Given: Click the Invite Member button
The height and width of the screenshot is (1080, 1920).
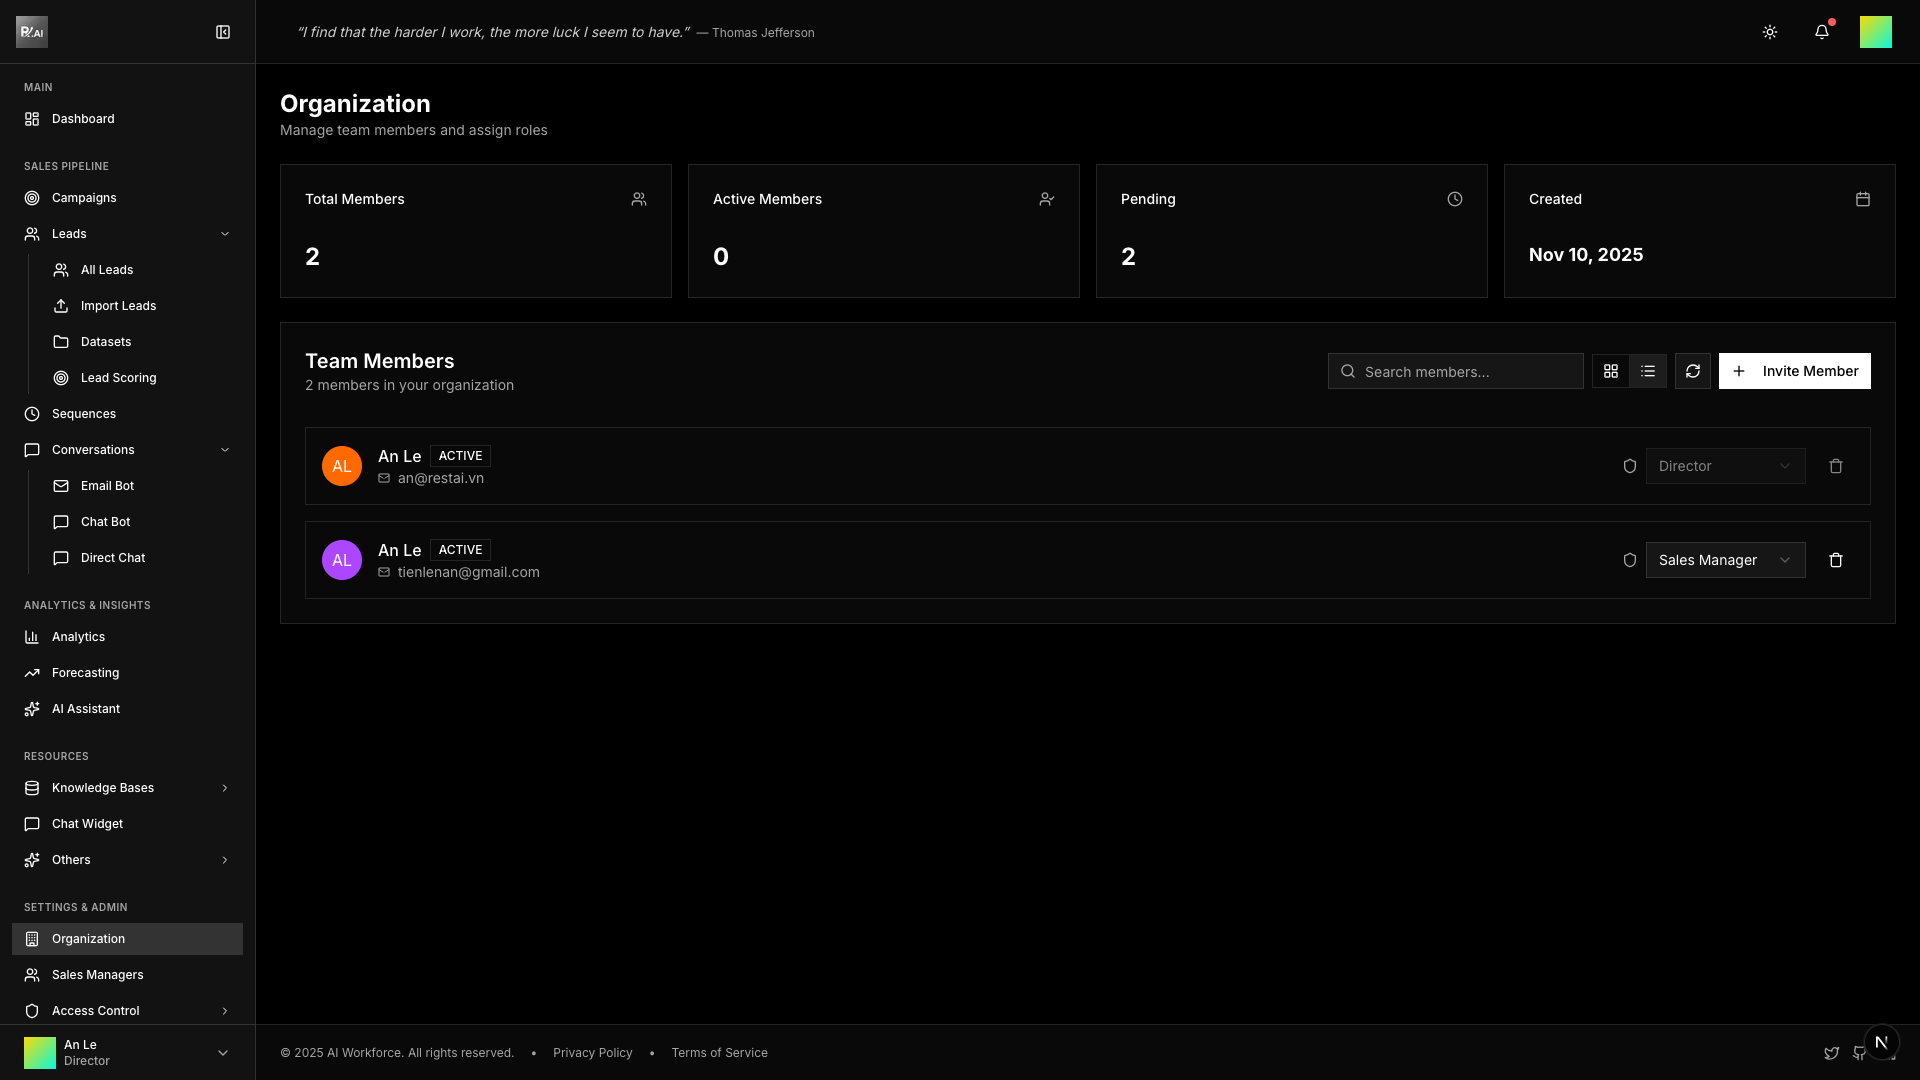Looking at the screenshot, I should point(1794,371).
